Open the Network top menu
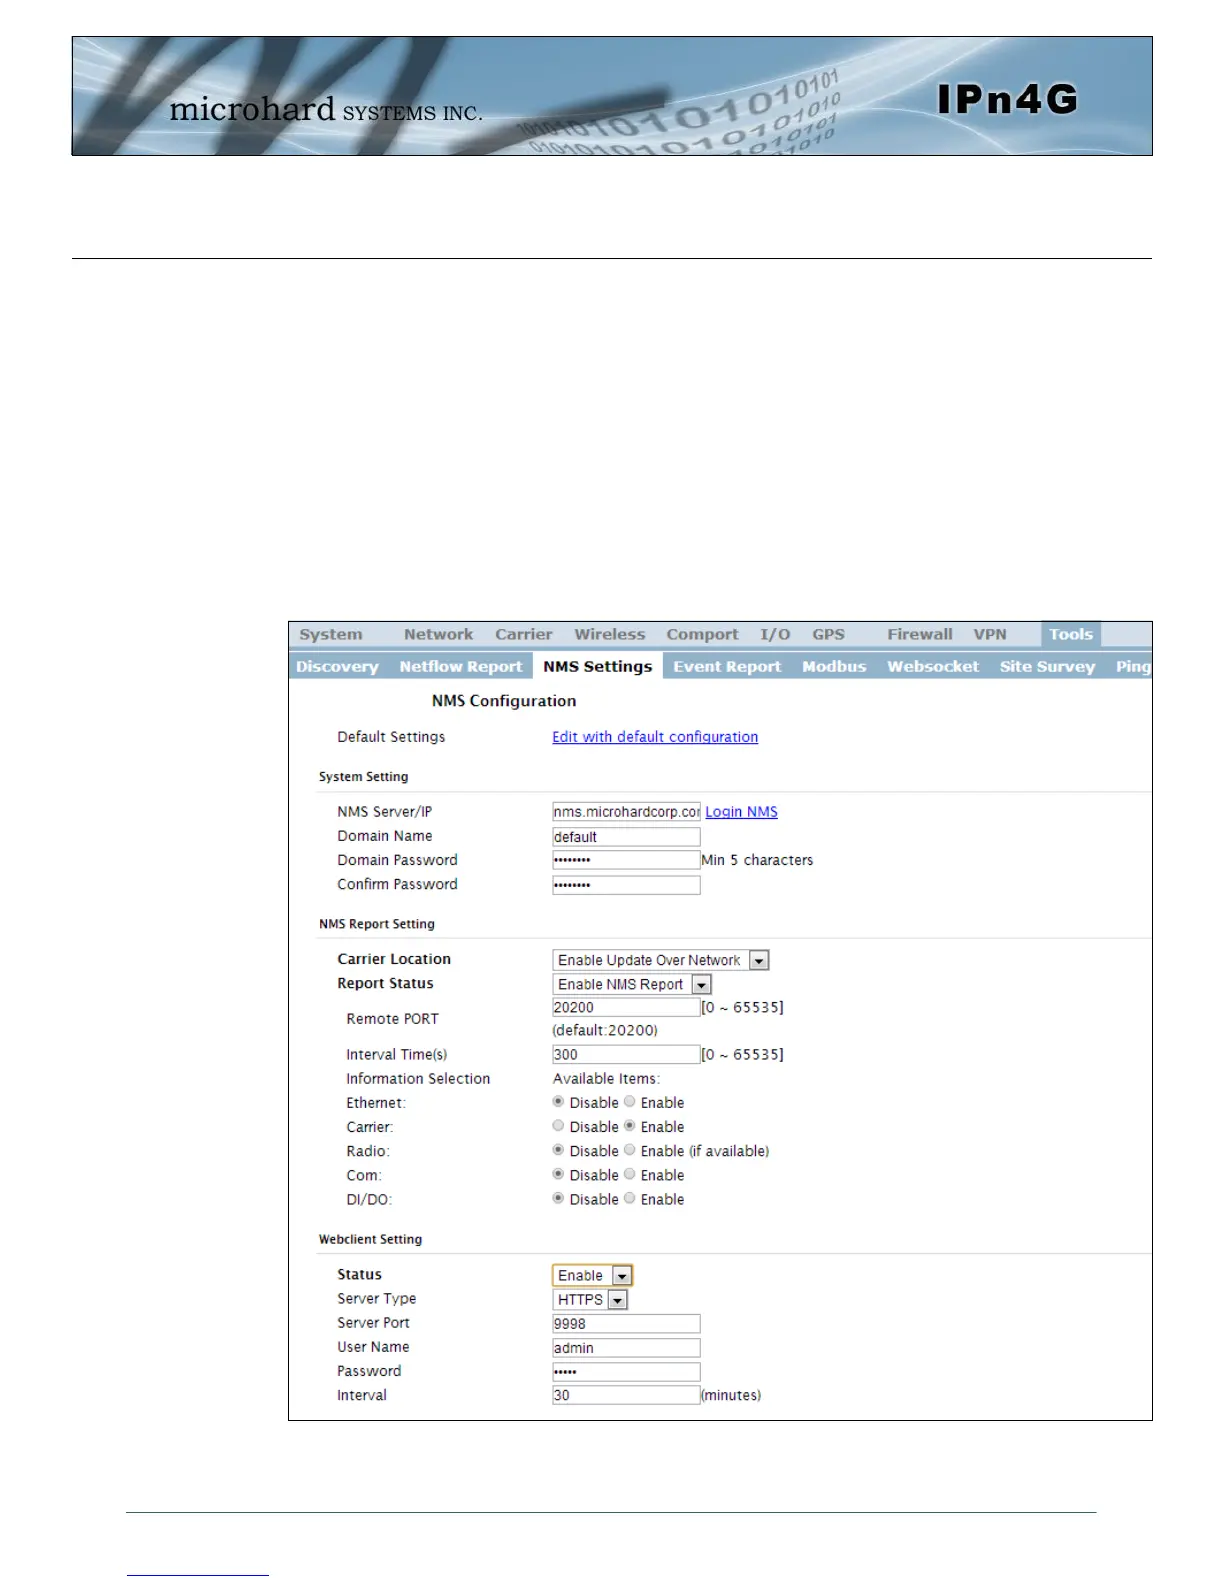 tap(438, 634)
